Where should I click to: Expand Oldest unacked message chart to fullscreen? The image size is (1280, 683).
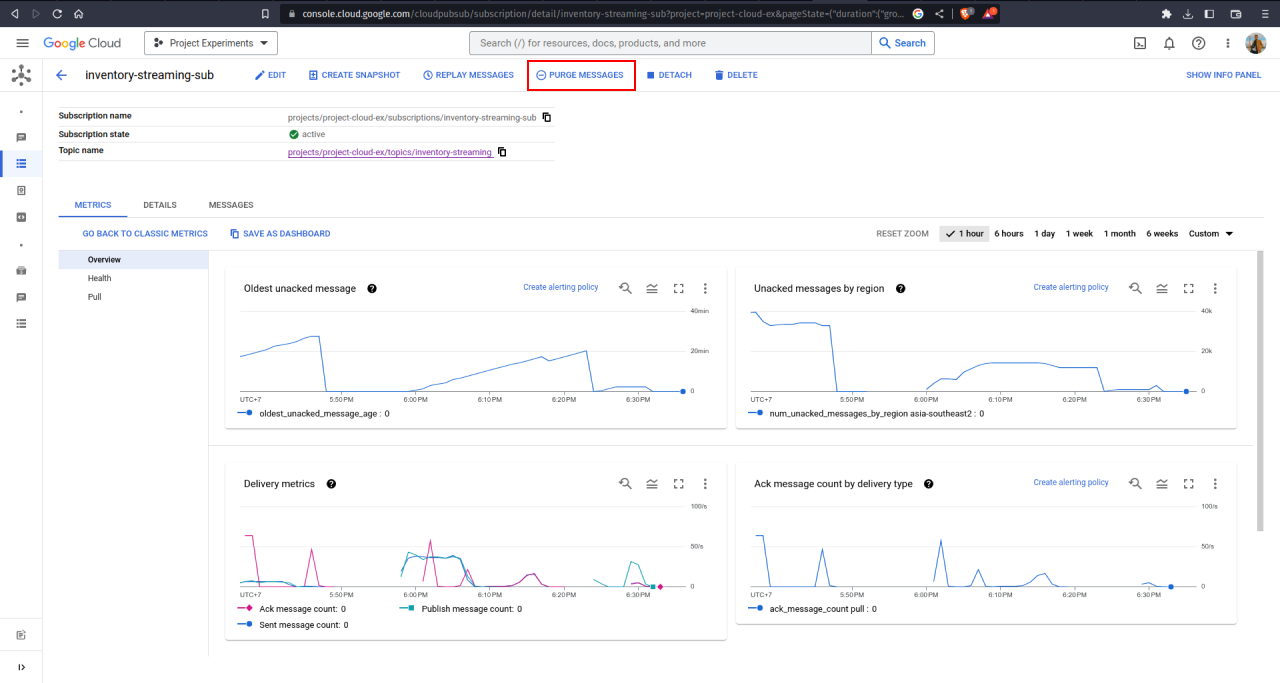[x=678, y=288]
